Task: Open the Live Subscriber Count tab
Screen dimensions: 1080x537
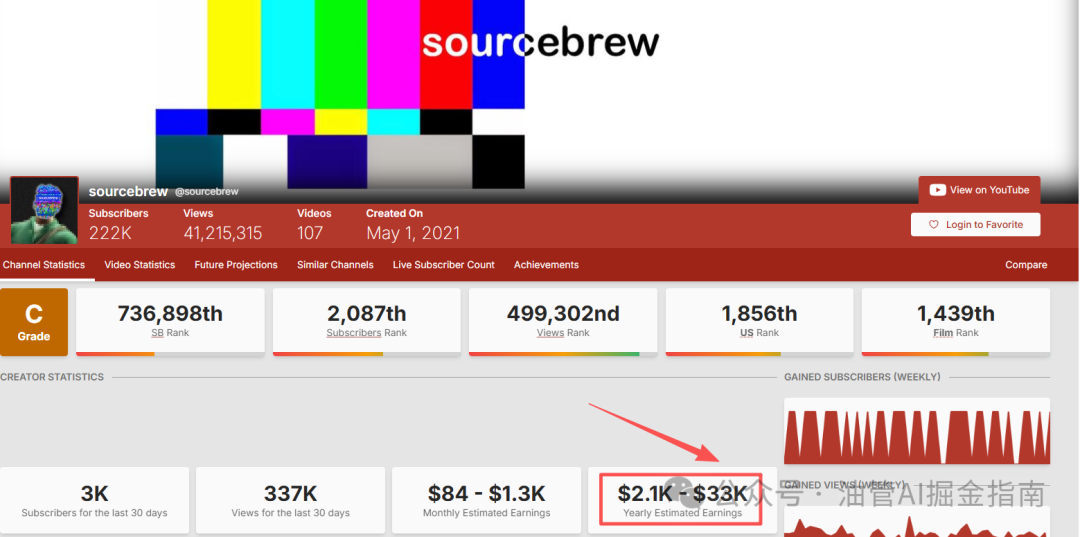Action: tap(444, 264)
